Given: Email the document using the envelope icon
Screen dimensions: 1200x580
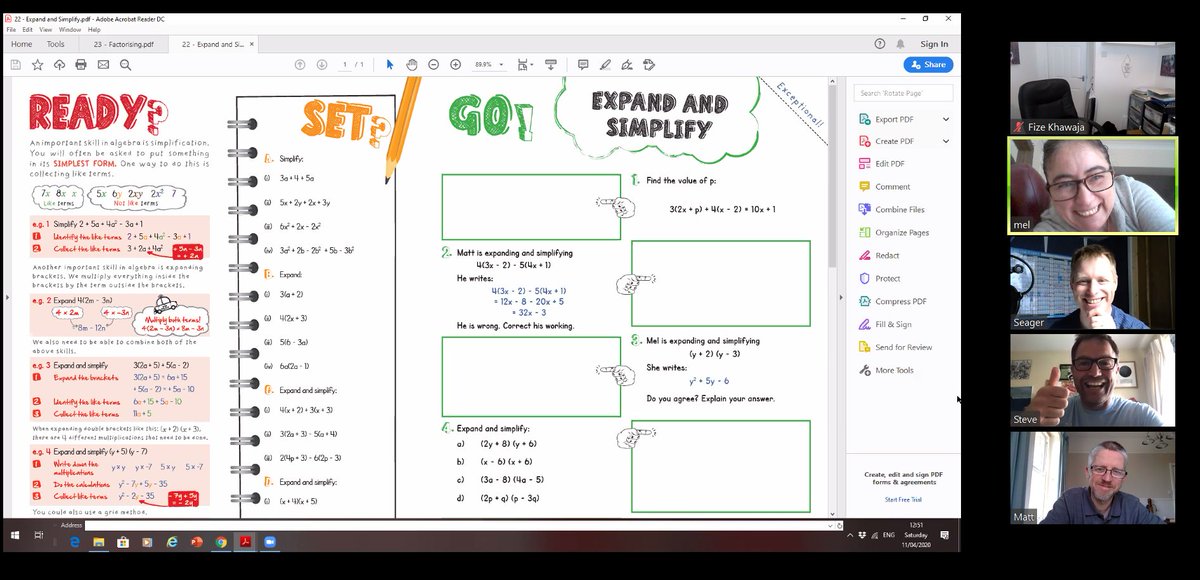Looking at the screenshot, I should point(102,64).
